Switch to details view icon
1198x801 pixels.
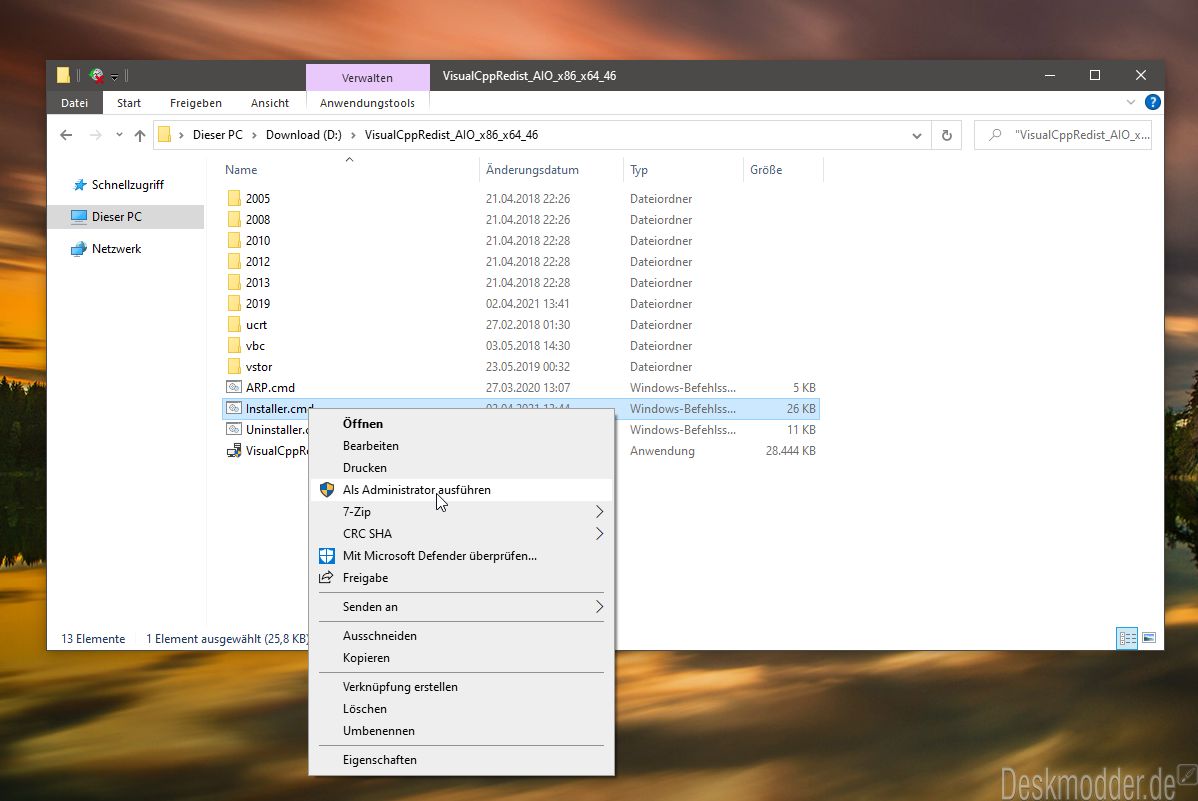(1127, 638)
